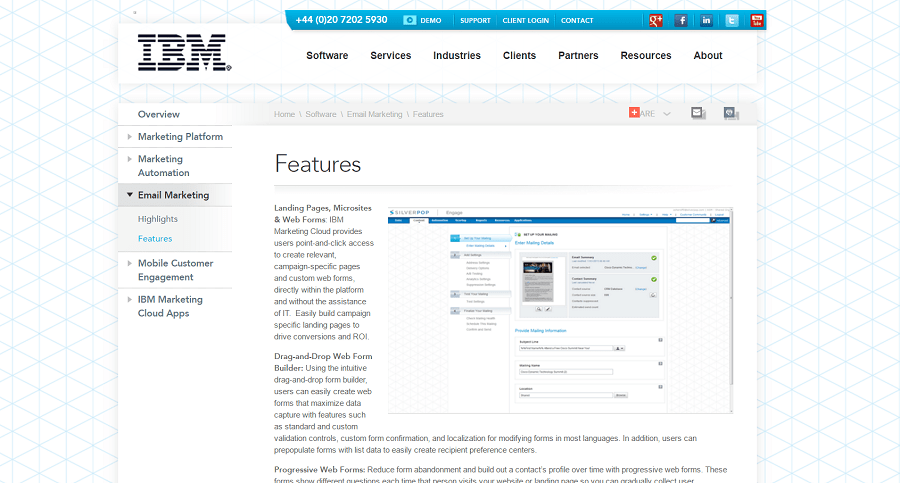Click the Demo link in top bar
This screenshot has height=483, width=900.
click(x=422, y=20)
